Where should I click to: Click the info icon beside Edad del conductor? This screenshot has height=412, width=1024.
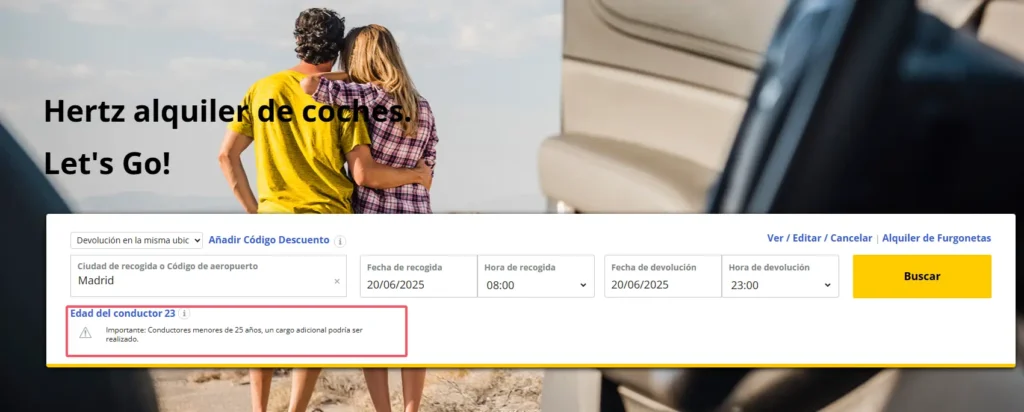coord(185,313)
